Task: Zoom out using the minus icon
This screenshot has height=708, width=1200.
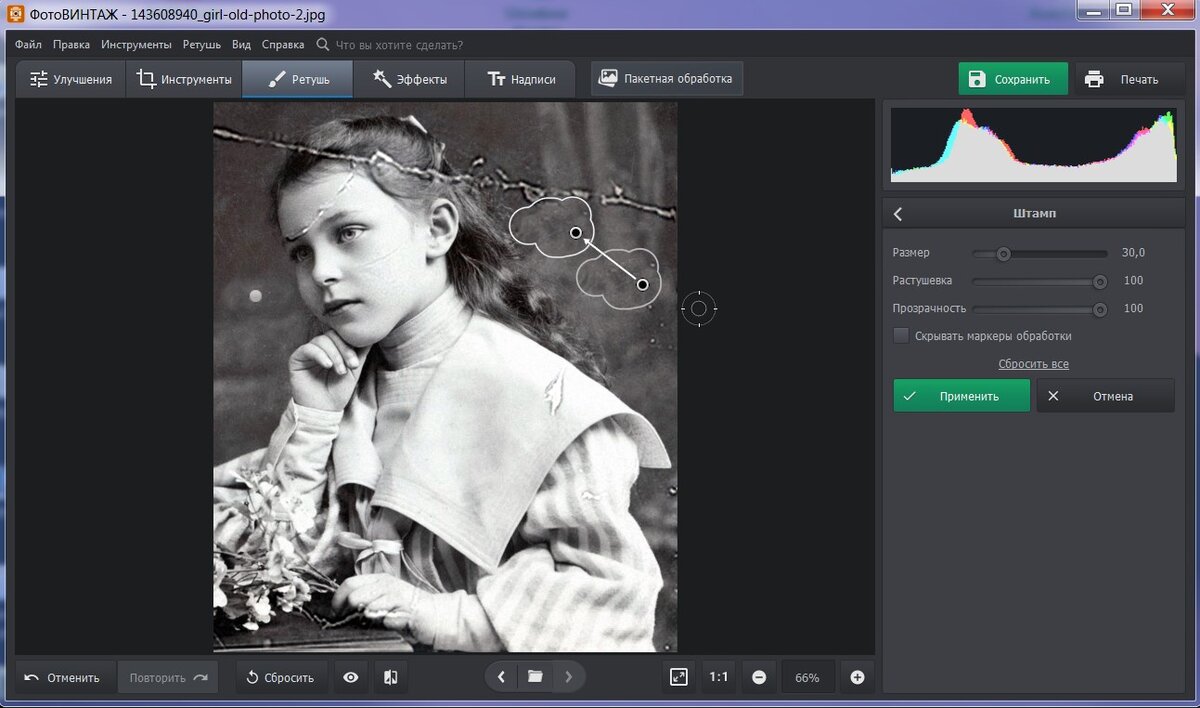Action: (x=759, y=677)
